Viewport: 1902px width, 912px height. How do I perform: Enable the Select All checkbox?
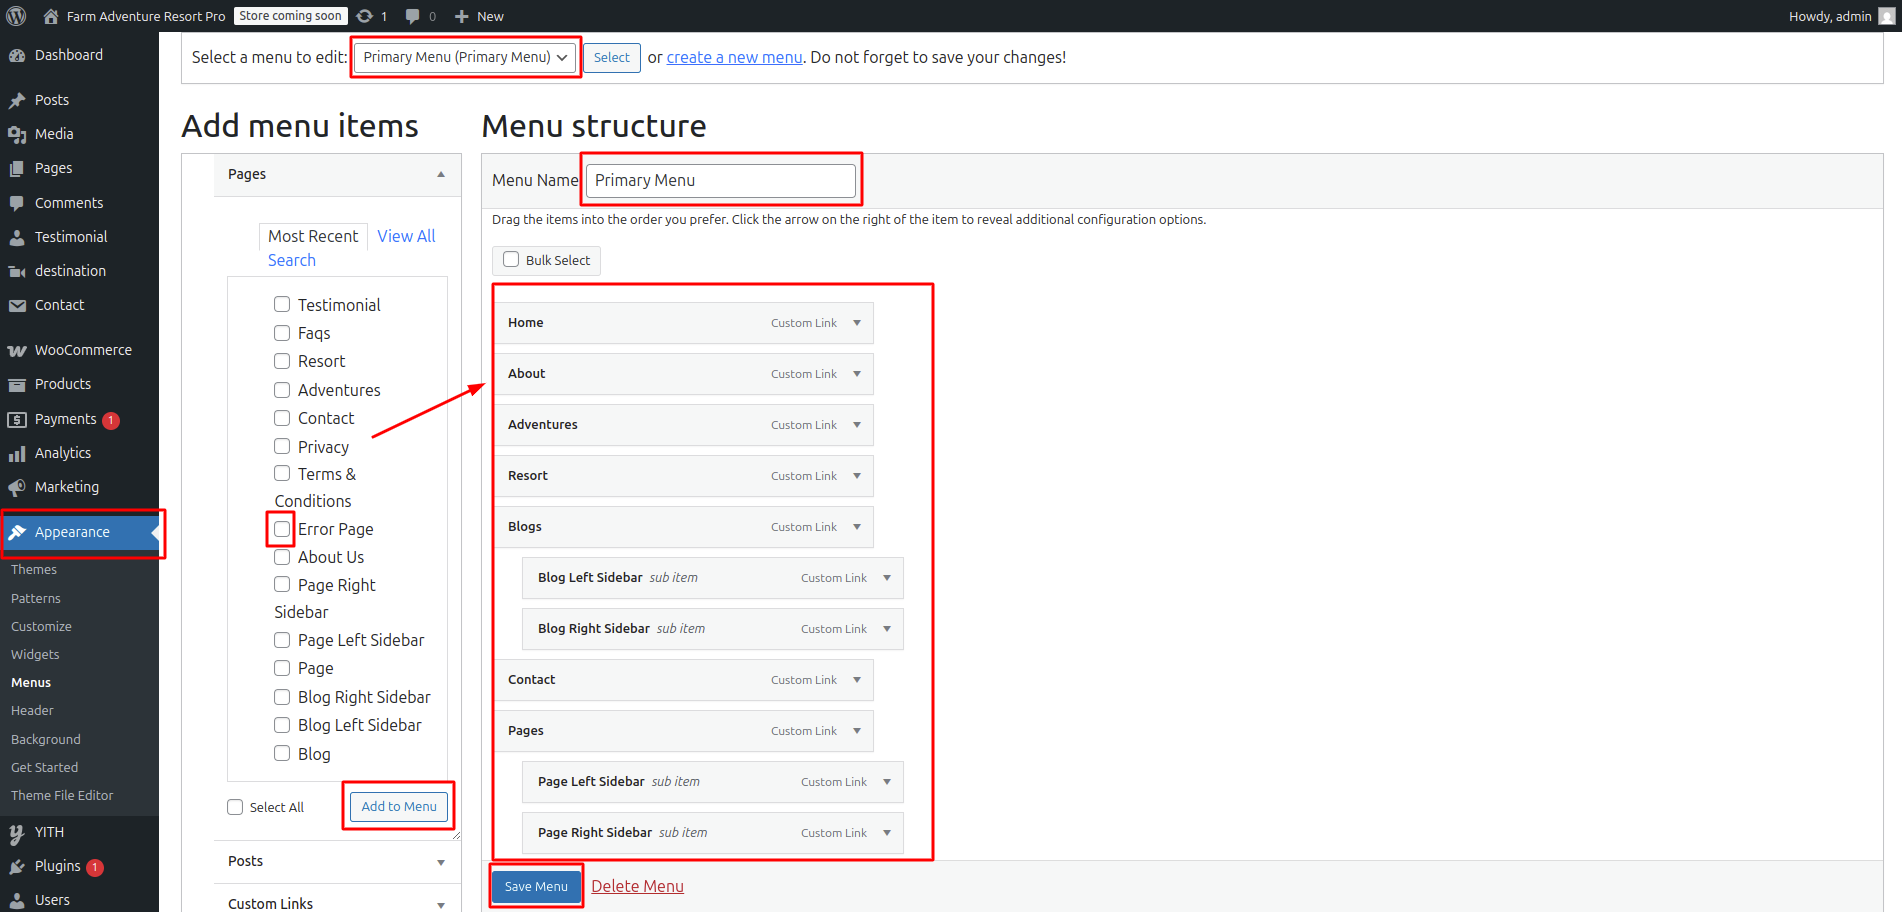click(x=235, y=806)
